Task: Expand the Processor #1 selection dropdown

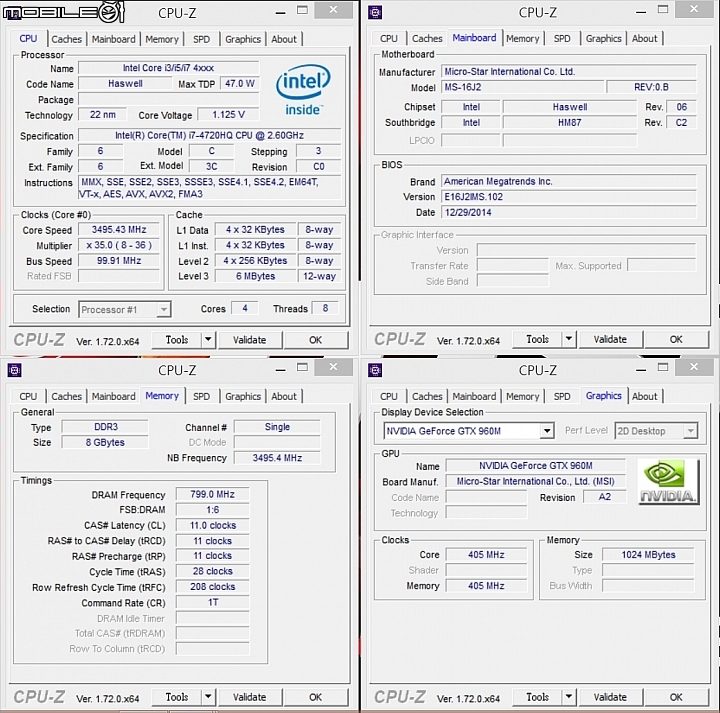Action: pos(163,310)
